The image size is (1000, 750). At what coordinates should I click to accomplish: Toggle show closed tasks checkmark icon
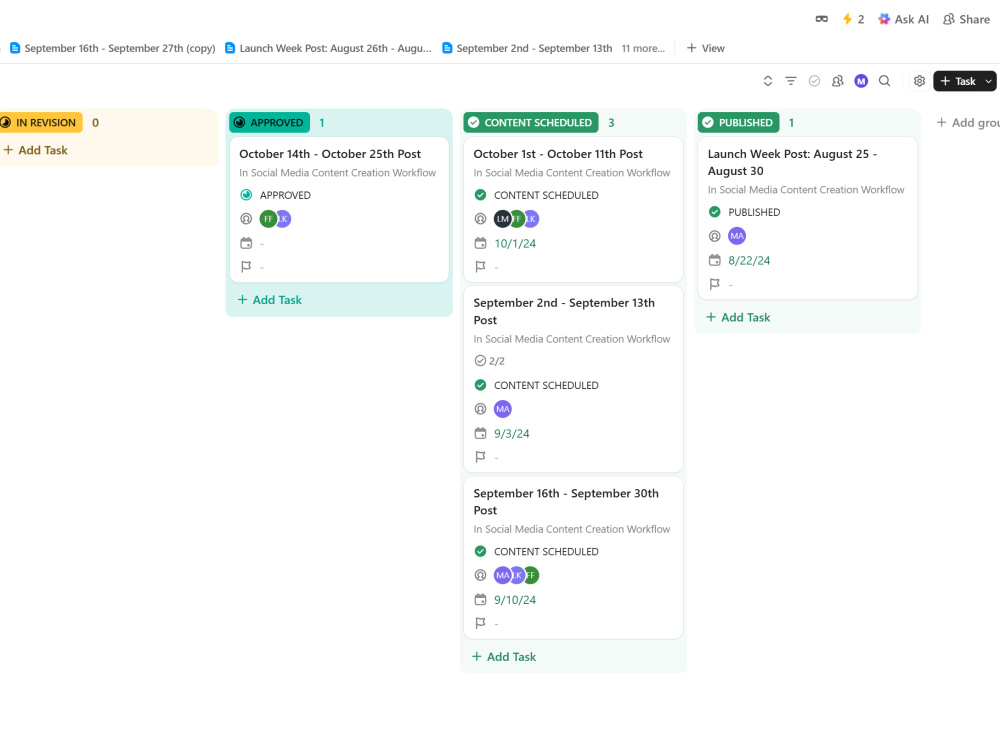click(x=814, y=81)
